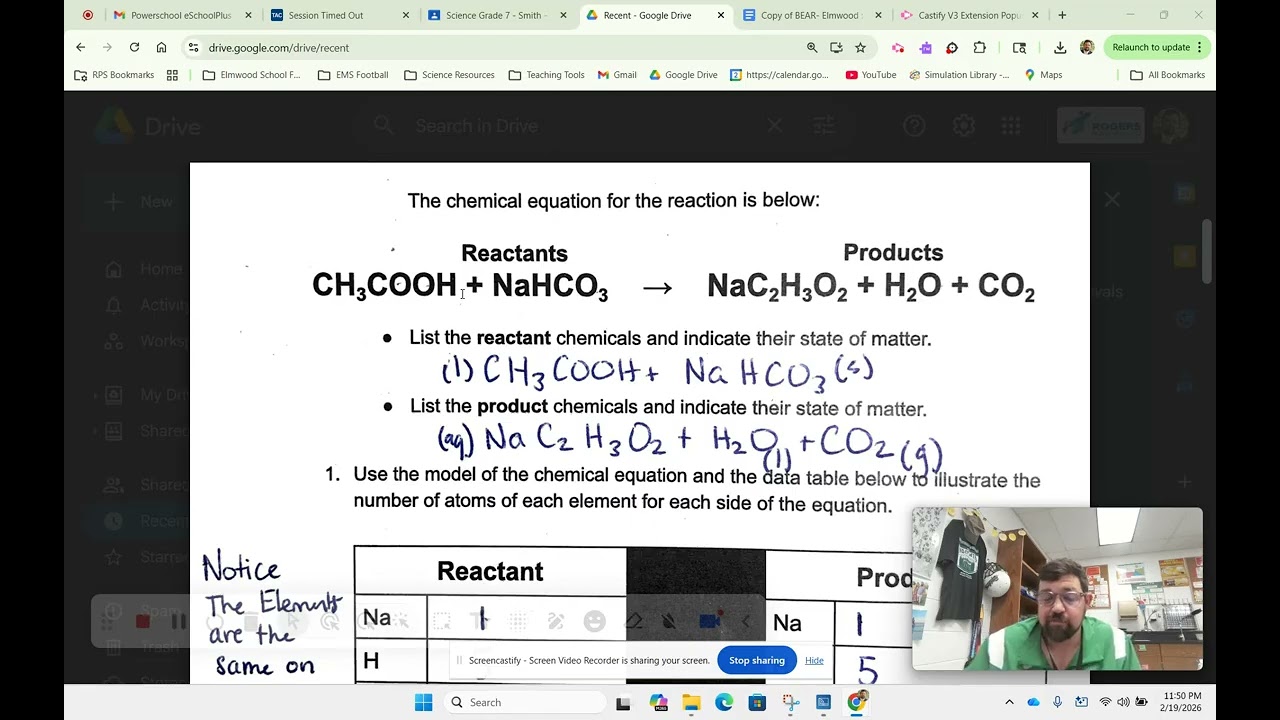Open Elmwood School bookmarks folder
This screenshot has height=720, width=1280.
tap(251, 75)
